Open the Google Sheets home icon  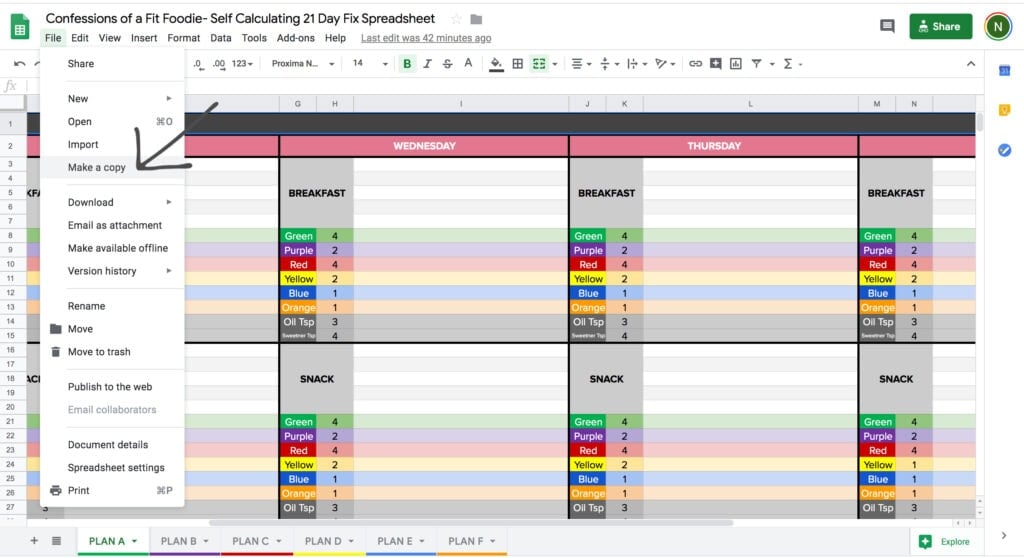tap(20, 27)
